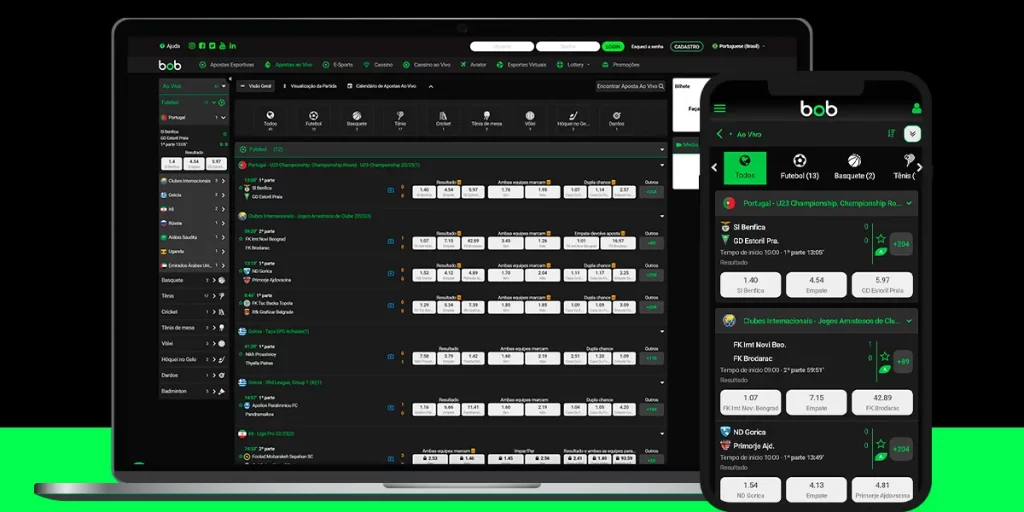Select the Vôlei sport tile on laptop

tap(530, 118)
